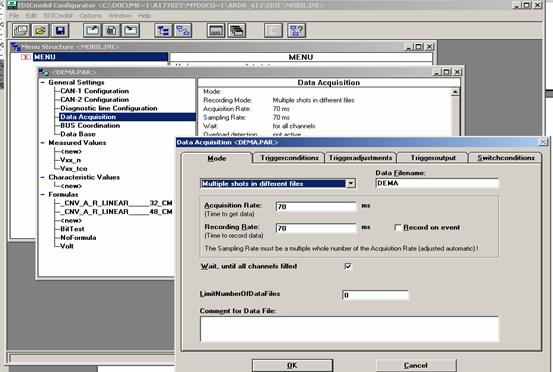
Task: Open the File menu
Action: [14, 16]
